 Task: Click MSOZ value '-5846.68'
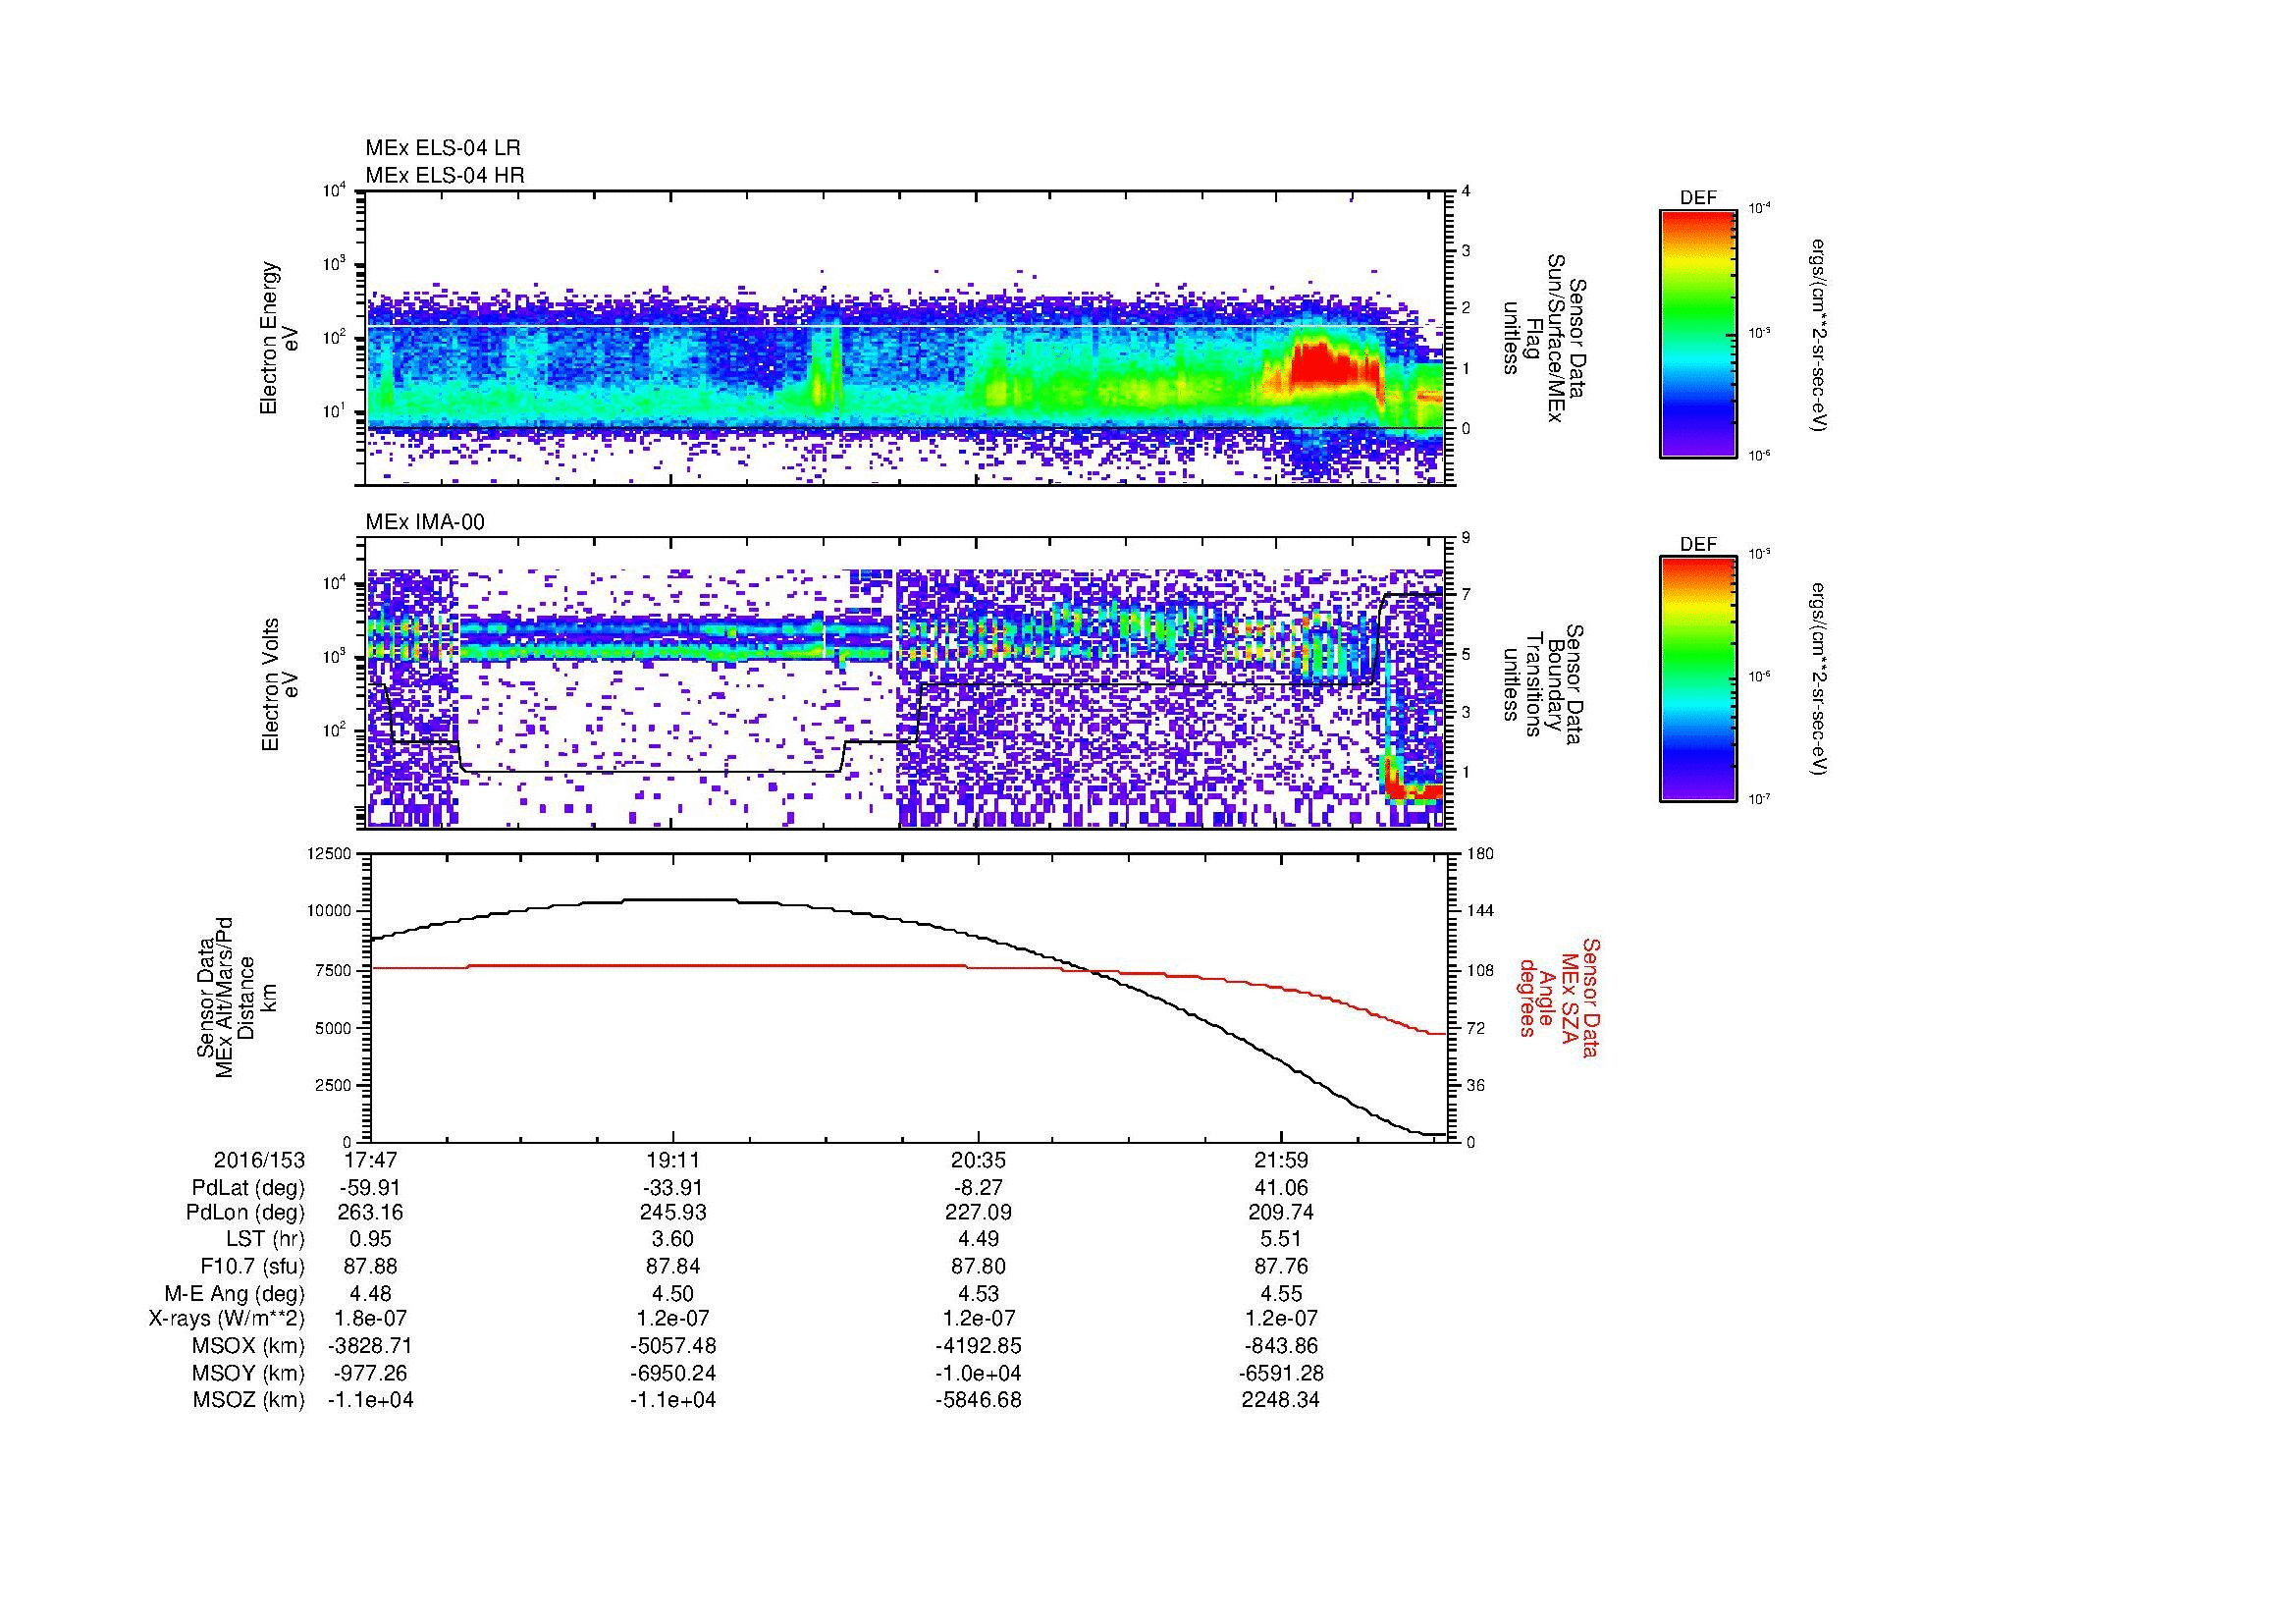(978, 1400)
